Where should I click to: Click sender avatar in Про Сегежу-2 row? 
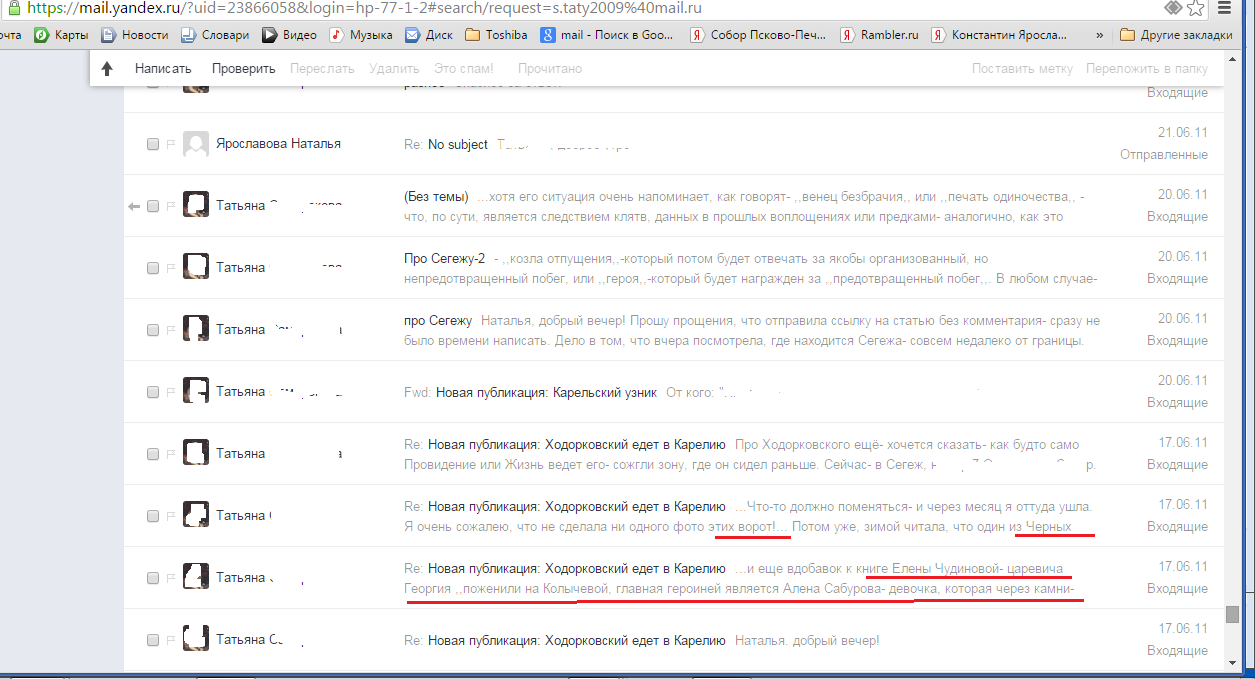click(x=196, y=267)
